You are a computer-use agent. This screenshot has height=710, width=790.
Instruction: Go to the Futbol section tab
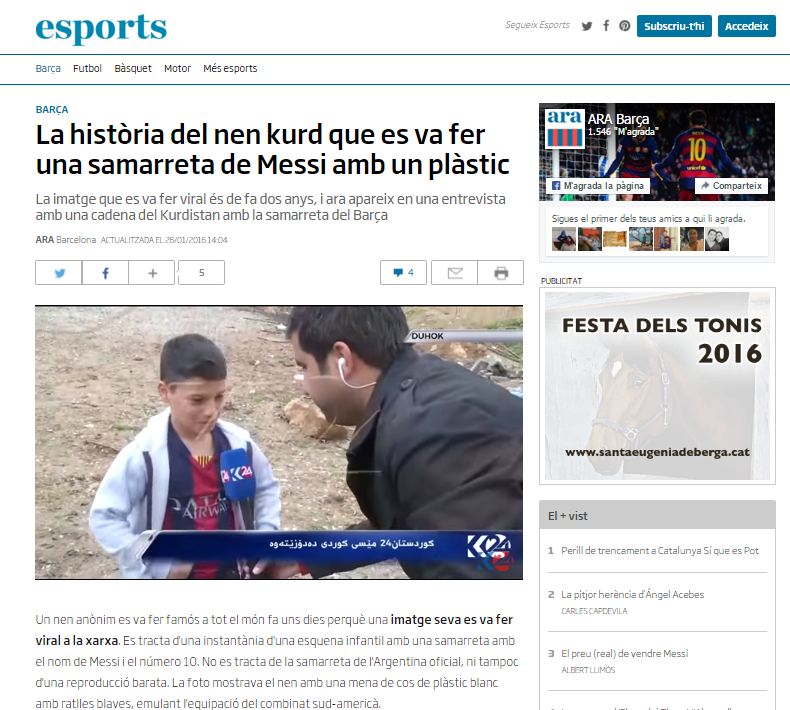[x=87, y=68]
